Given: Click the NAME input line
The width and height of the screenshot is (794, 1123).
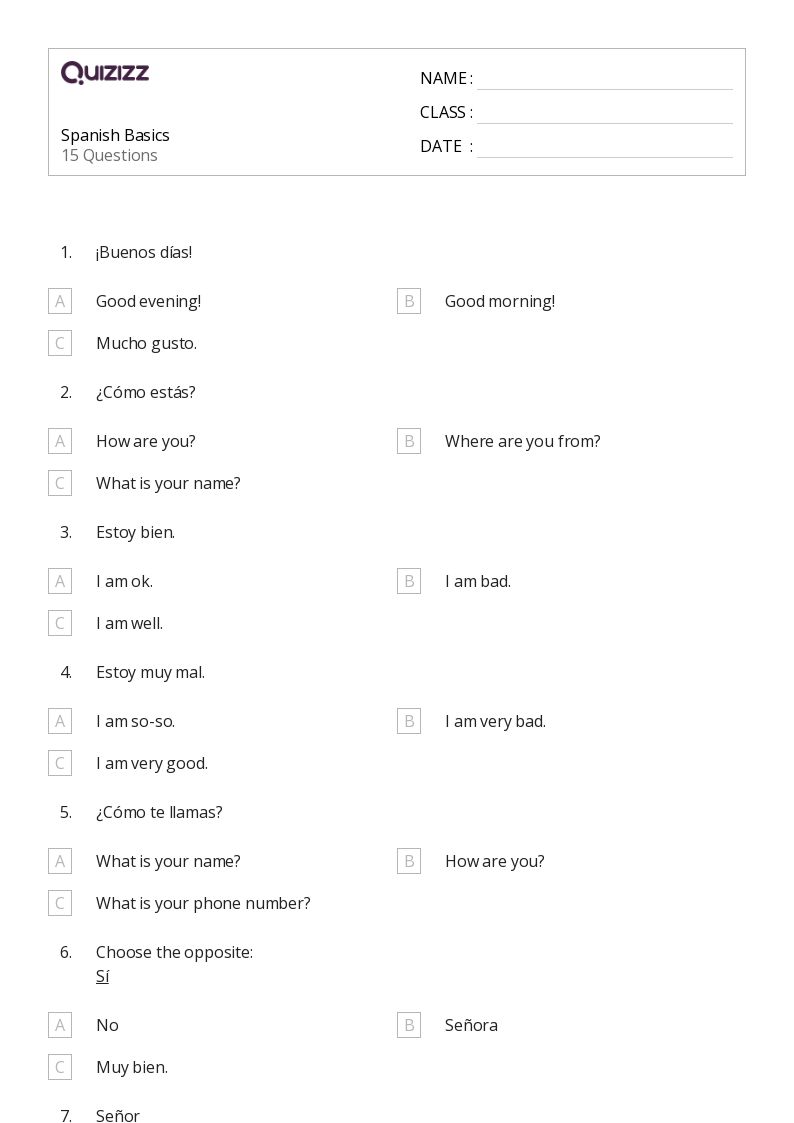Looking at the screenshot, I should coord(604,79).
